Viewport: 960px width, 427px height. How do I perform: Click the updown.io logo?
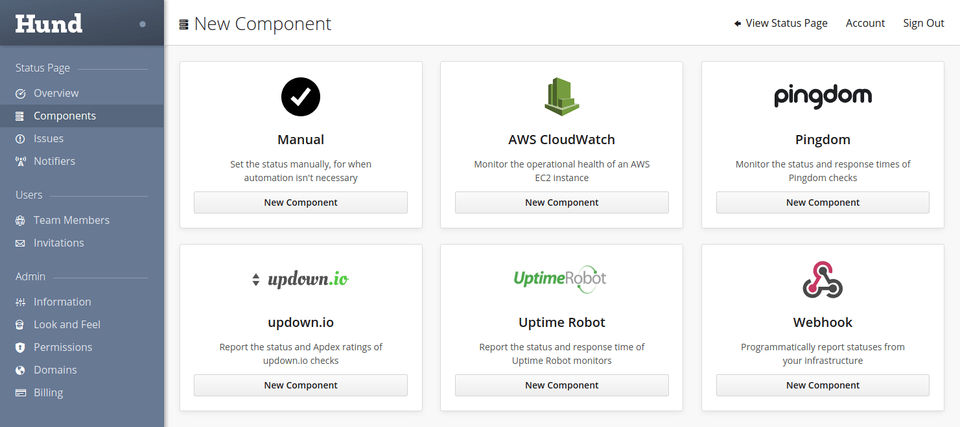[300, 279]
